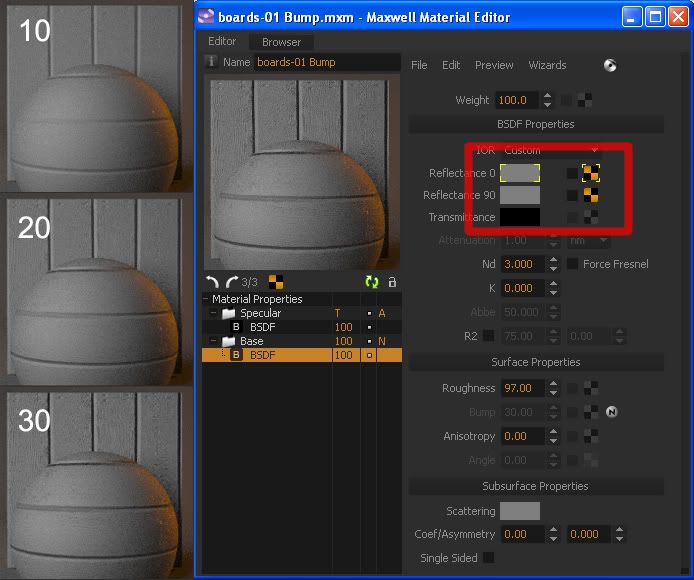This screenshot has width=694, height=580.
Task: Click the B icon of highlighted BSDF row
Action: tap(236, 355)
